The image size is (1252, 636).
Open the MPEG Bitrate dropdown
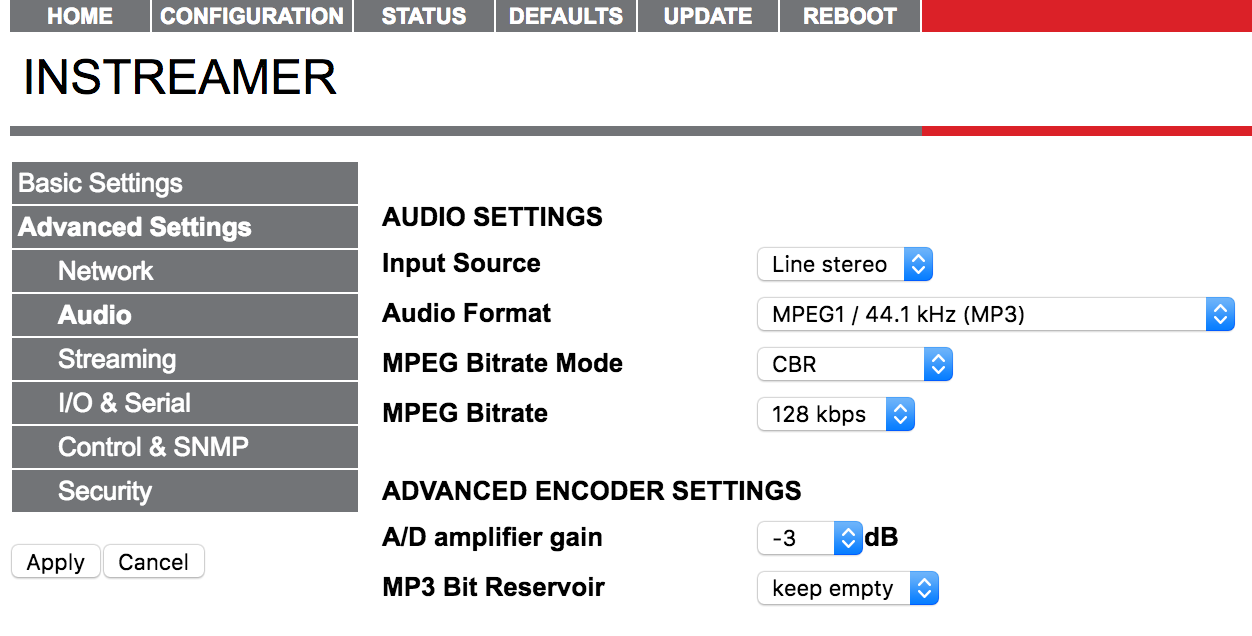836,414
